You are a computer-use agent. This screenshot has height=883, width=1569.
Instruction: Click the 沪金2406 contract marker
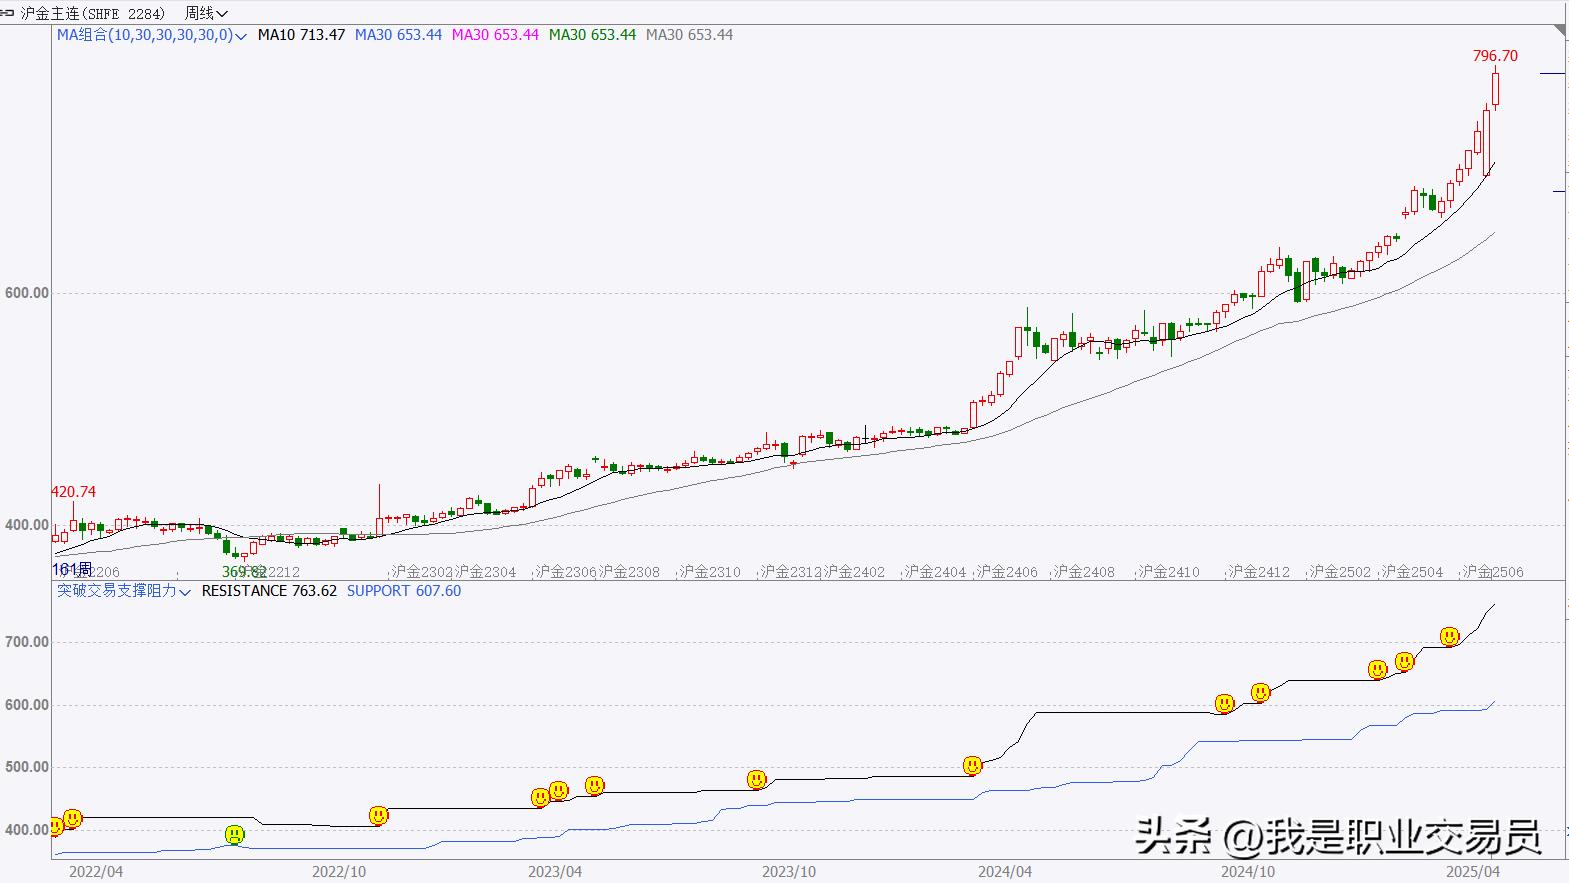point(1007,572)
